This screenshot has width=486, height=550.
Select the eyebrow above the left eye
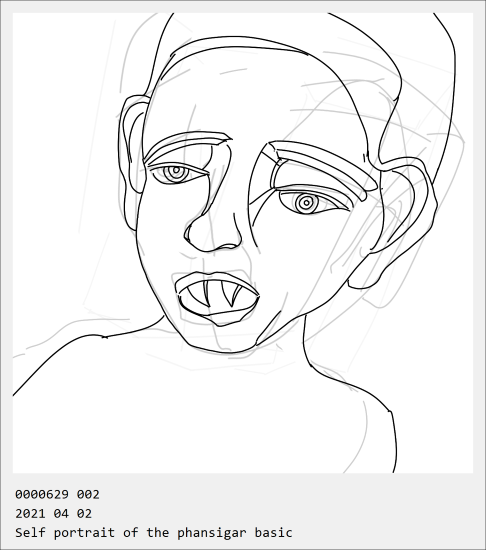[187, 146]
